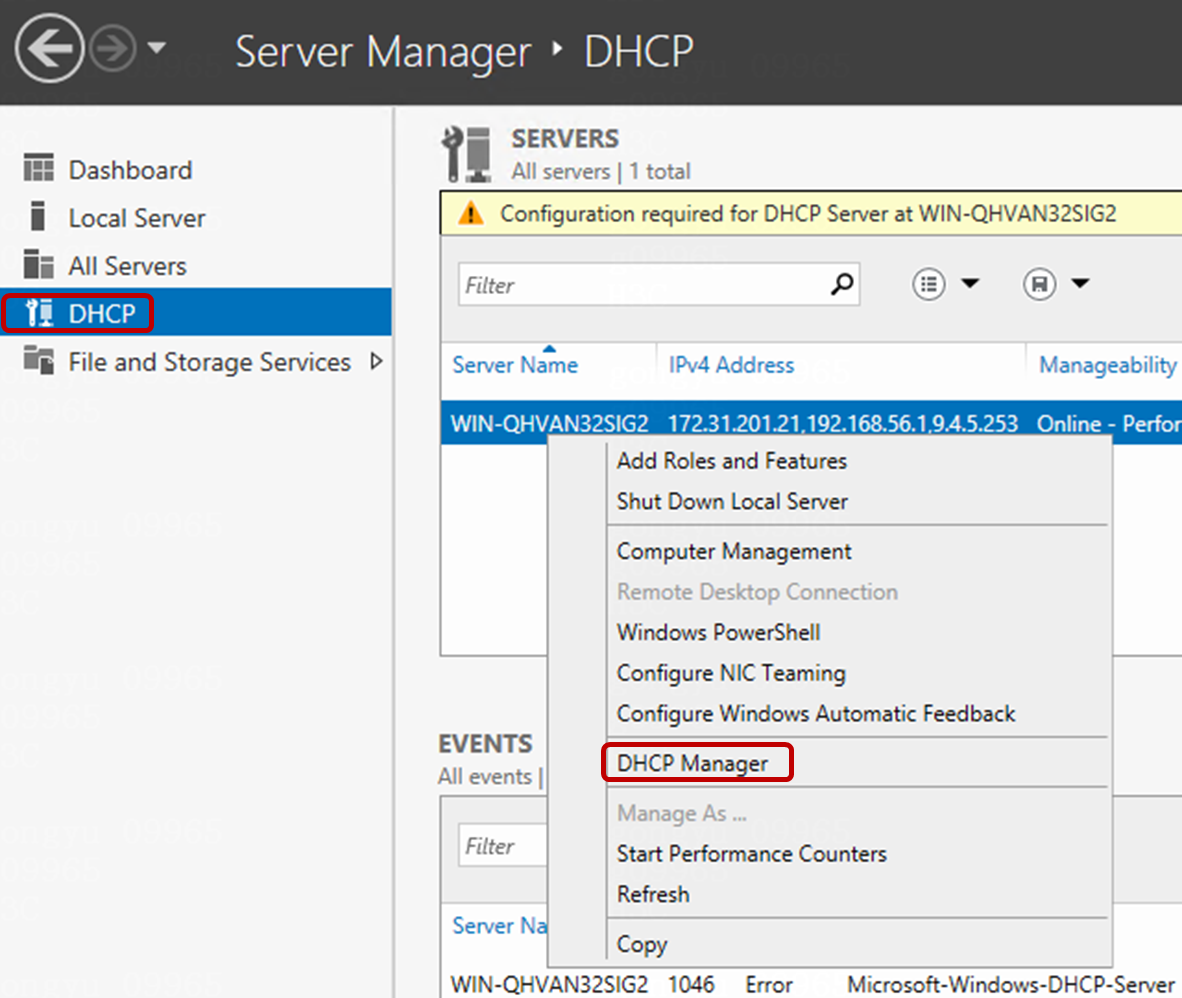The image size is (1182, 998).
Task: Select Remote Desktop Connection menu entry
Action: tap(757, 592)
